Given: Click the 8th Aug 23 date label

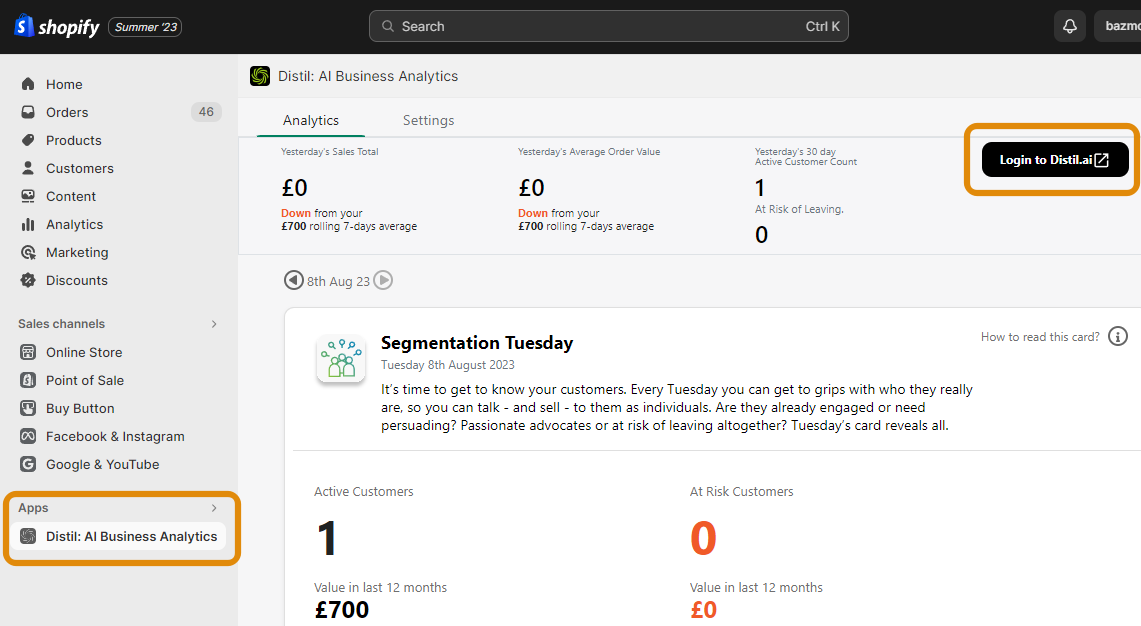Looking at the screenshot, I should [338, 282].
